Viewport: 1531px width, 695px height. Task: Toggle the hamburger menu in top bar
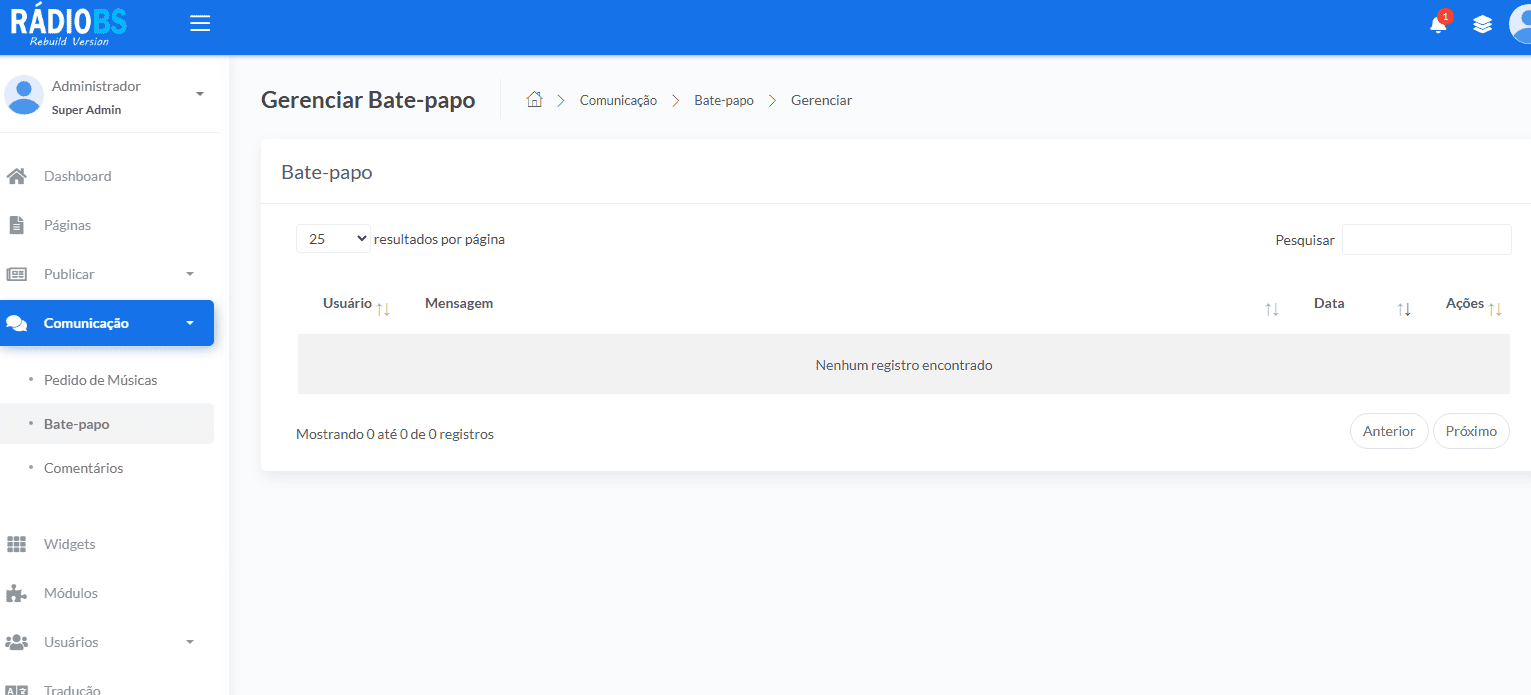pyautogui.click(x=200, y=23)
